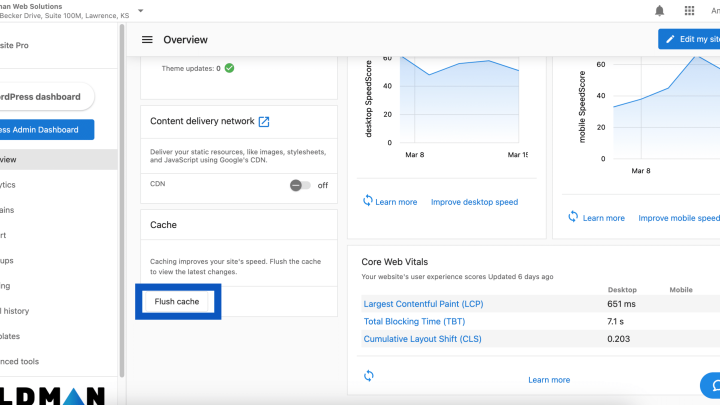The height and width of the screenshot is (405, 720).
Task: Click the green Theme updates check icon
Action: click(x=229, y=68)
